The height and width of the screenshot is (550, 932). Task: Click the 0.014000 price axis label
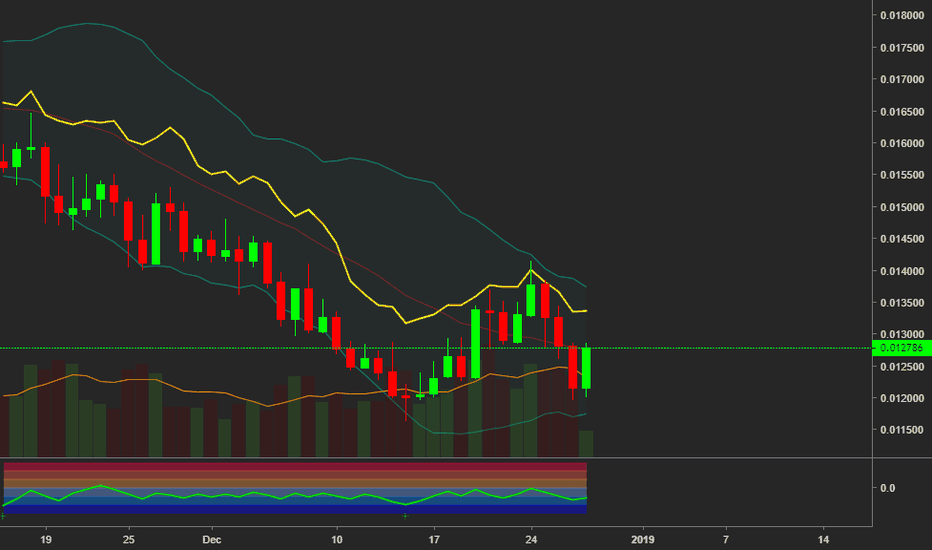click(x=902, y=271)
